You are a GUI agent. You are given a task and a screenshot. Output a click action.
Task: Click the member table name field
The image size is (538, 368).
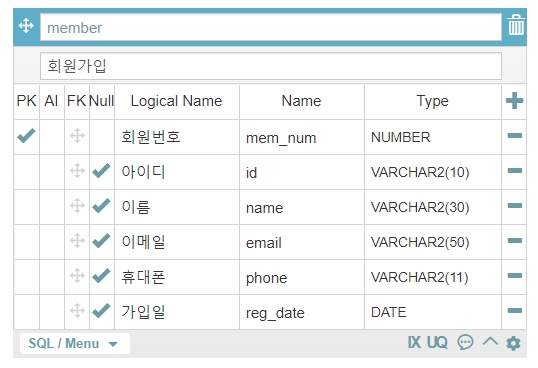click(x=271, y=27)
